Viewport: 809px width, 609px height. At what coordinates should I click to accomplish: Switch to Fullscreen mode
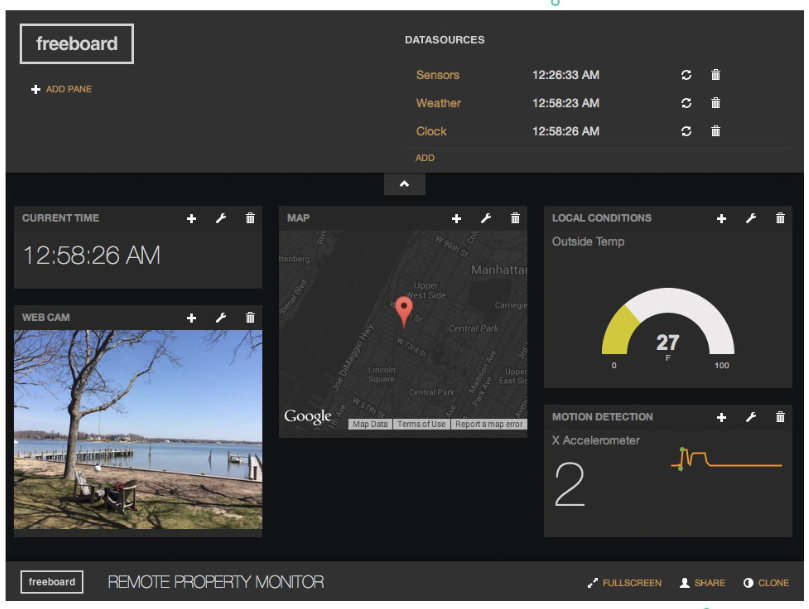(624, 583)
